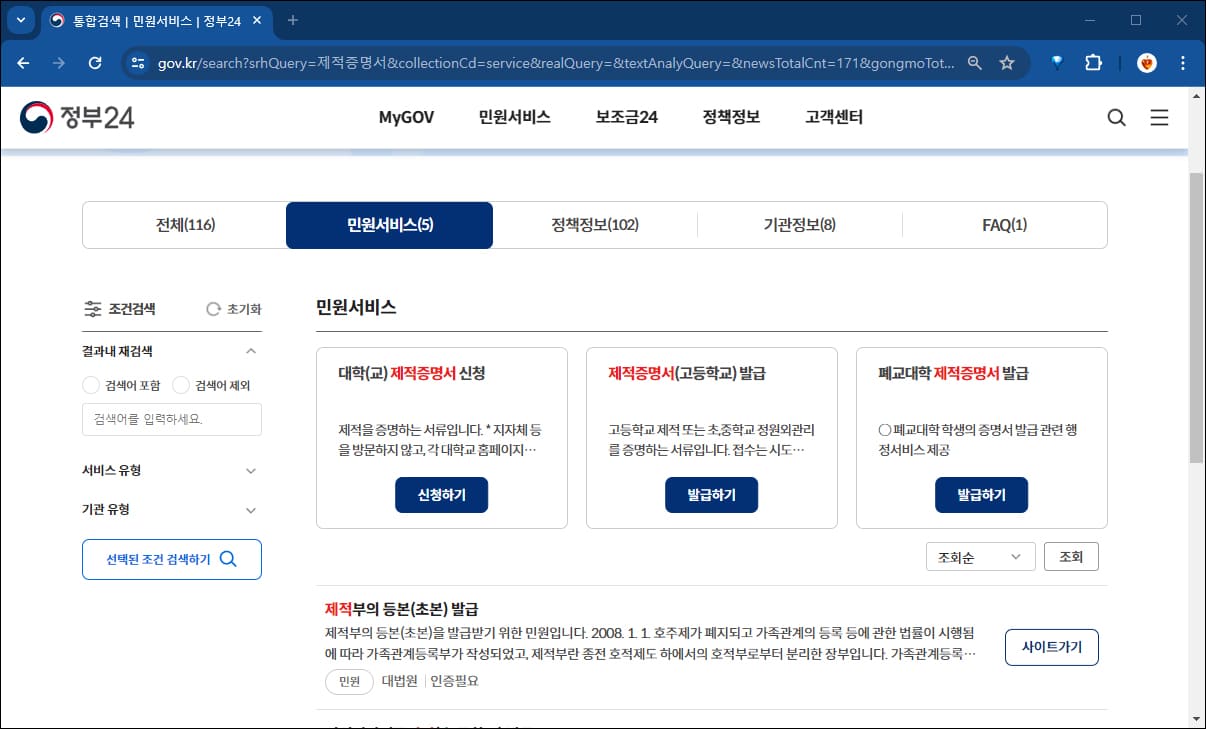Collapse the 결과내 재검색 section
Viewport: 1206px width, 729px height.
(x=253, y=350)
